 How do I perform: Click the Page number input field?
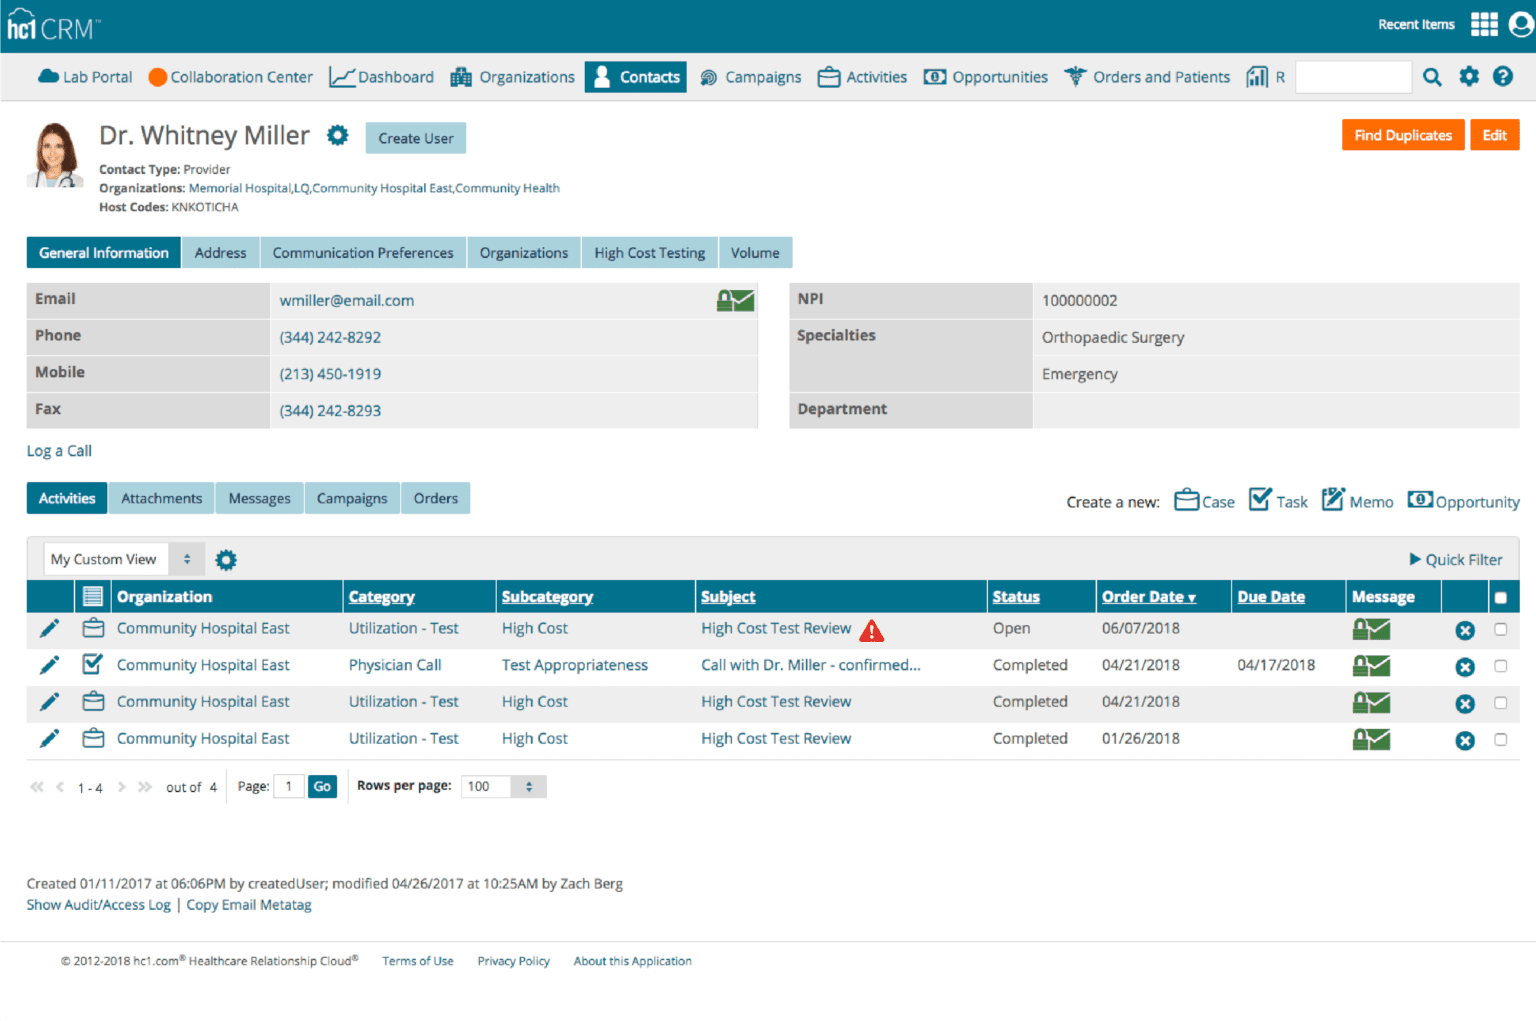[x=289, y=787]
